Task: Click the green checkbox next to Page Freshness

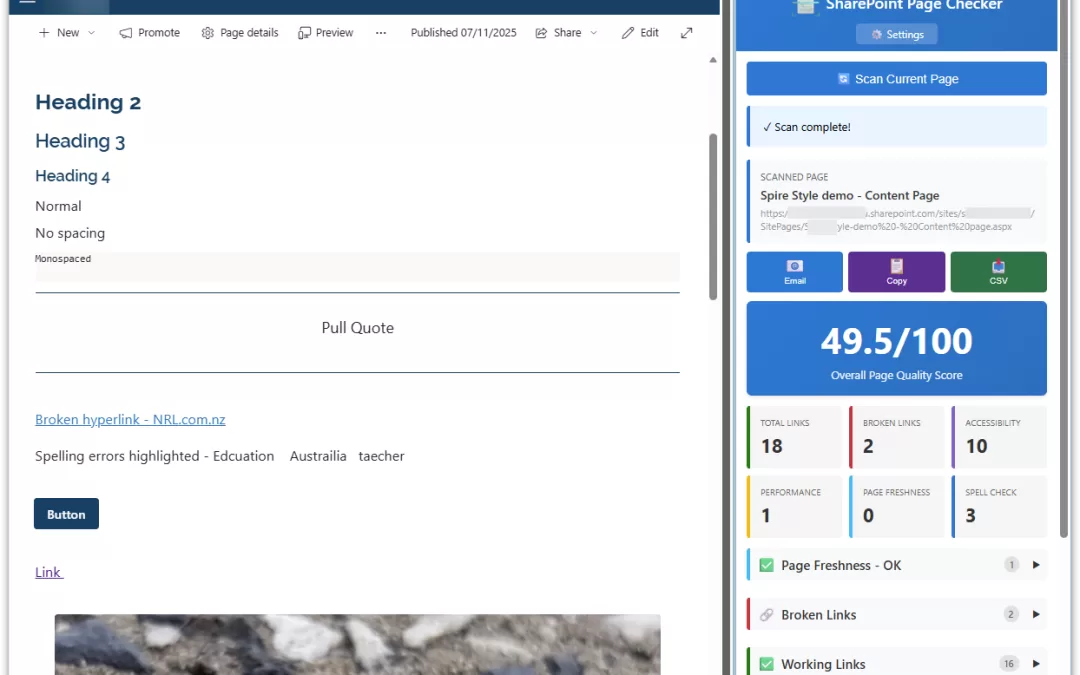Action: (766, 564)
